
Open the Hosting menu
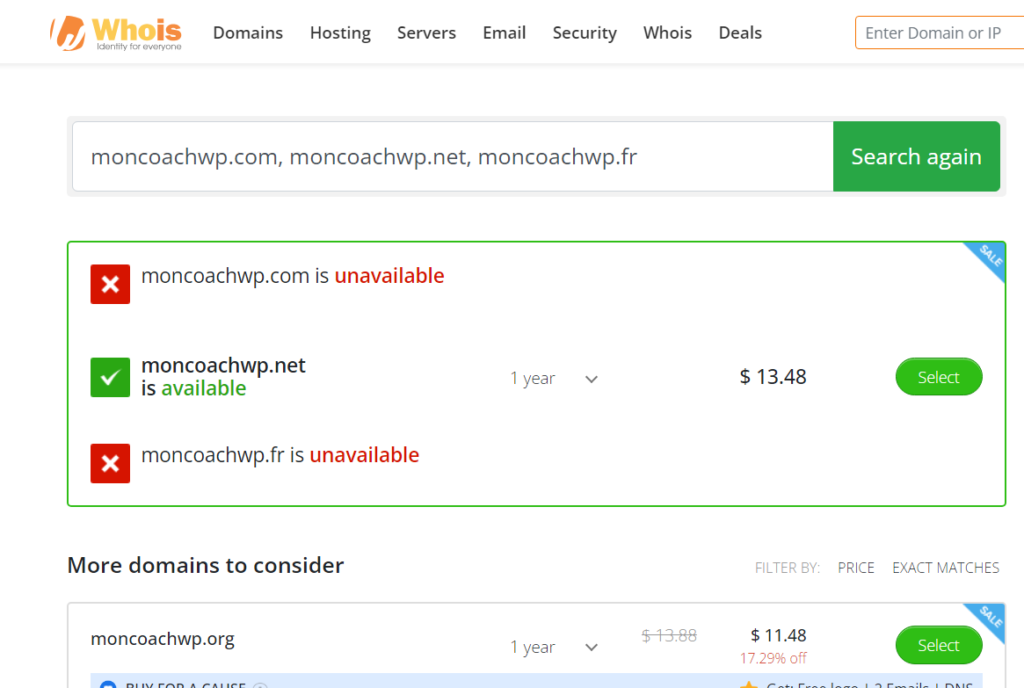click(x=340, y=33)
